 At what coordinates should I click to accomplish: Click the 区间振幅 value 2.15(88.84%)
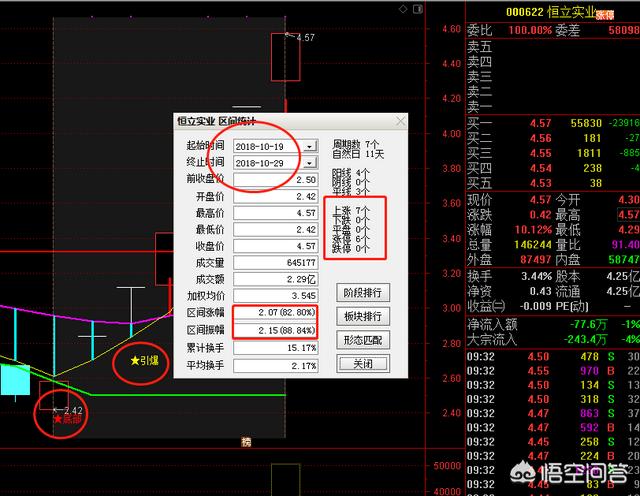point(276,330)
